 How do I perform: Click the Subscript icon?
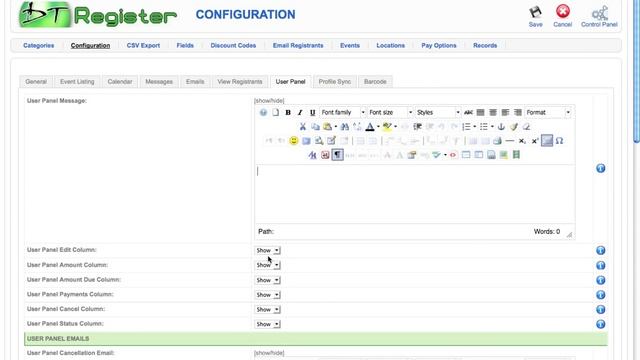tap(522, 141)
